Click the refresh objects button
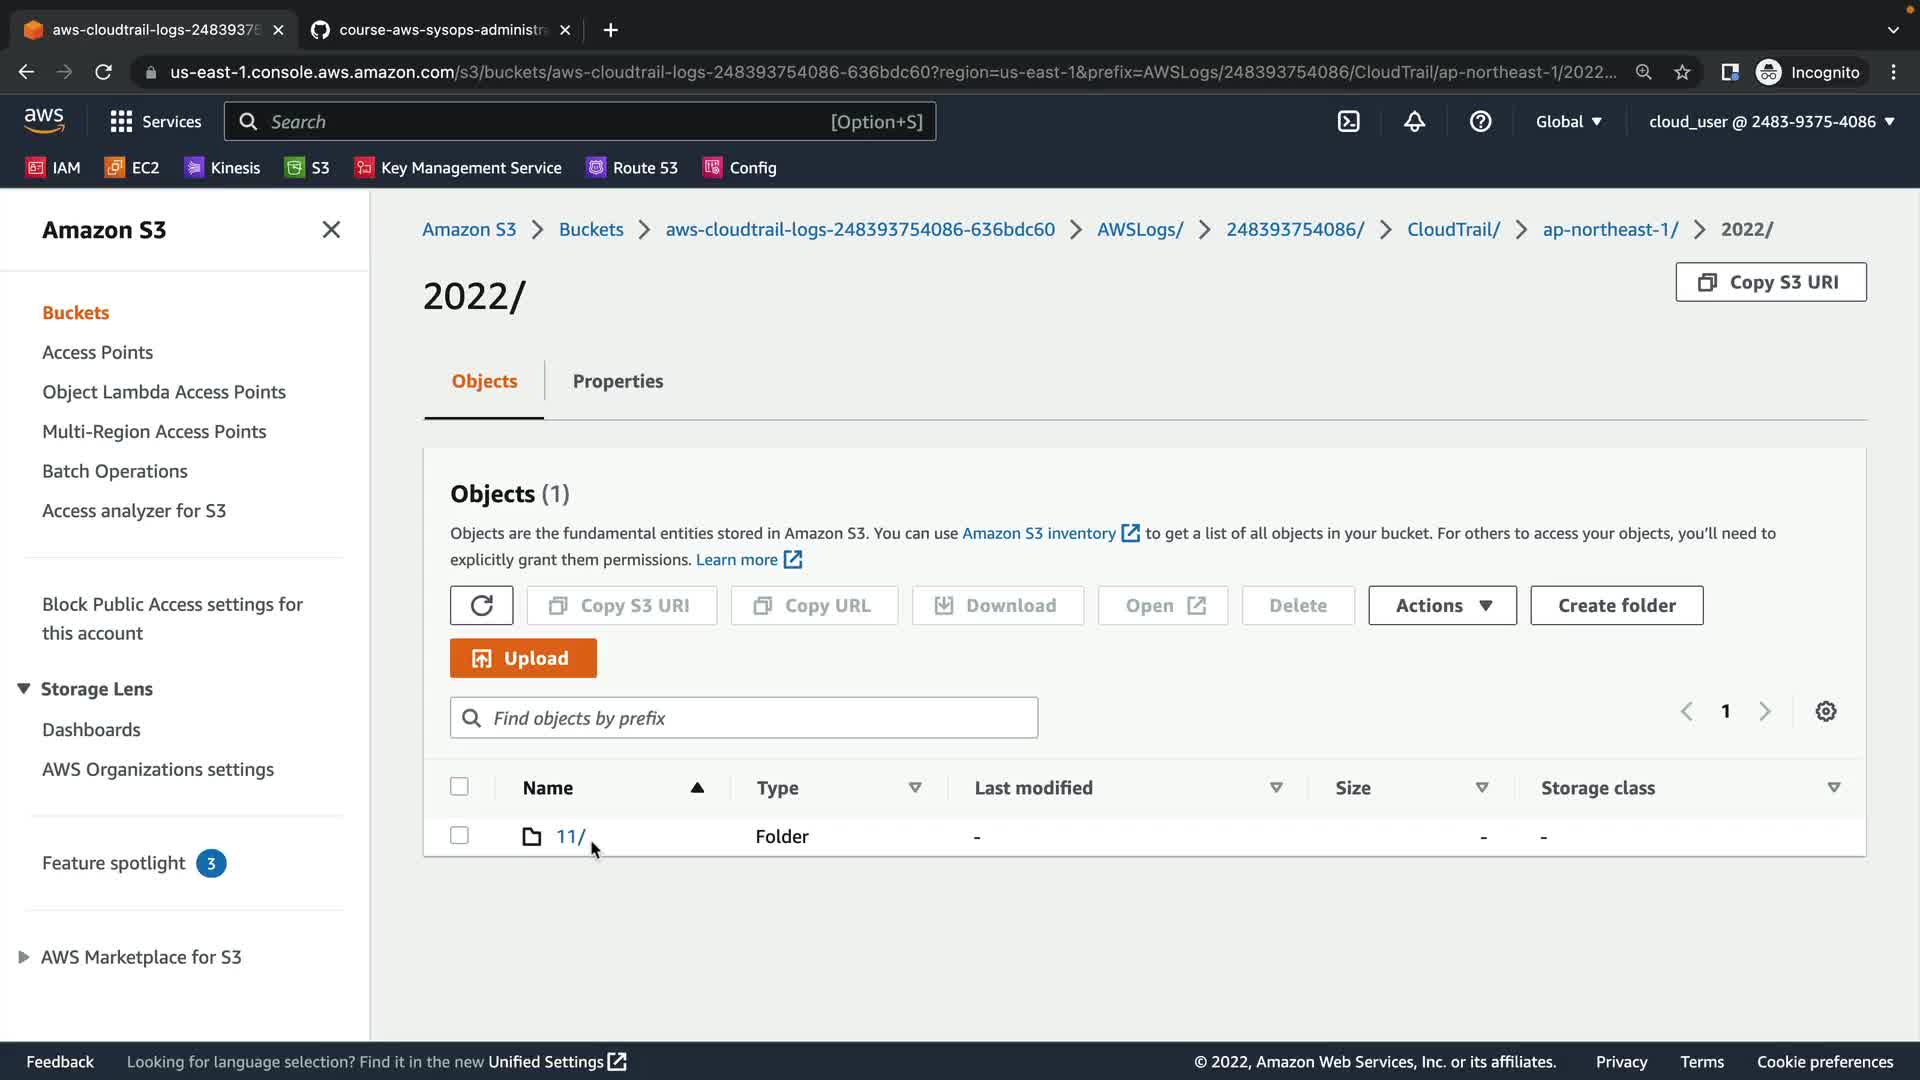 pyautogui.click(x=481, y=606)
